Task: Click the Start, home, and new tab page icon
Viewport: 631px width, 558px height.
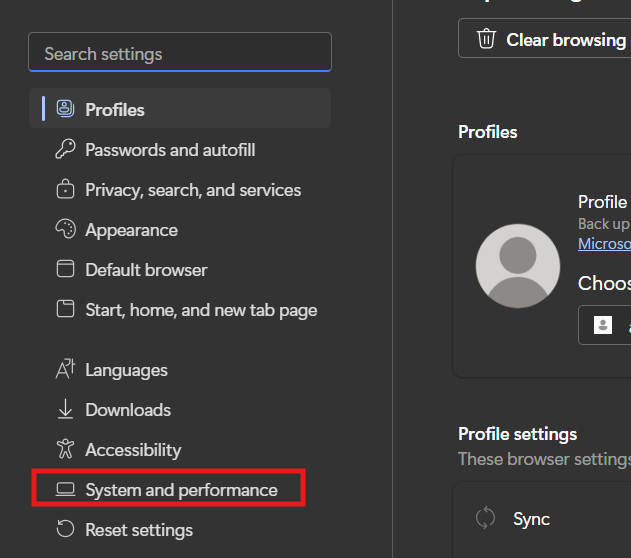Action: click(65, 309)
